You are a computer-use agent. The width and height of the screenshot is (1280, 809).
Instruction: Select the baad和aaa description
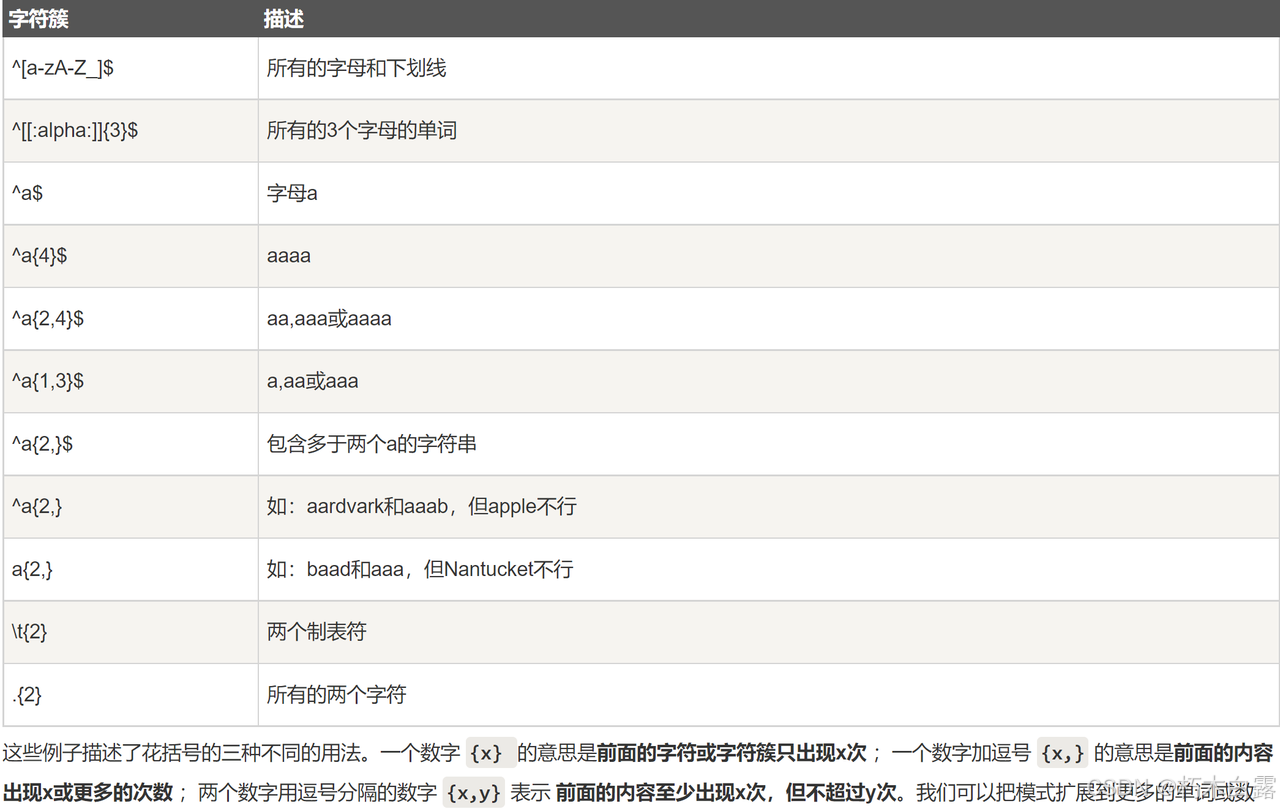420,570
